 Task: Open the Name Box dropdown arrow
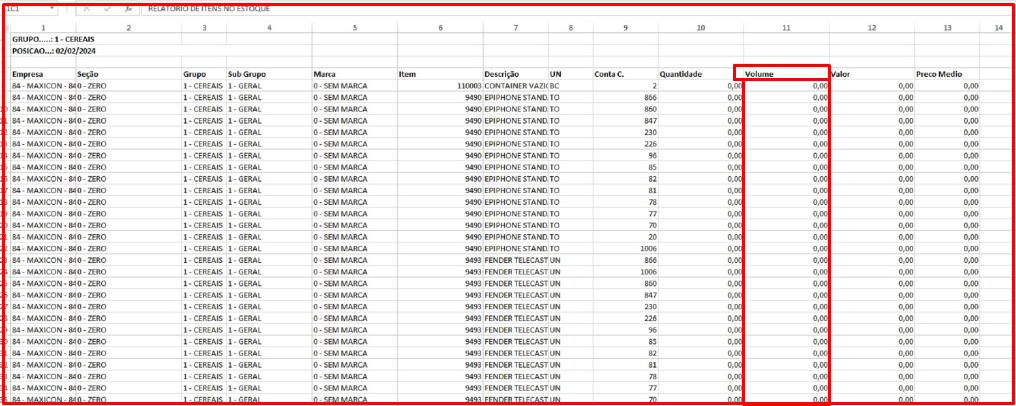point(52,9)
